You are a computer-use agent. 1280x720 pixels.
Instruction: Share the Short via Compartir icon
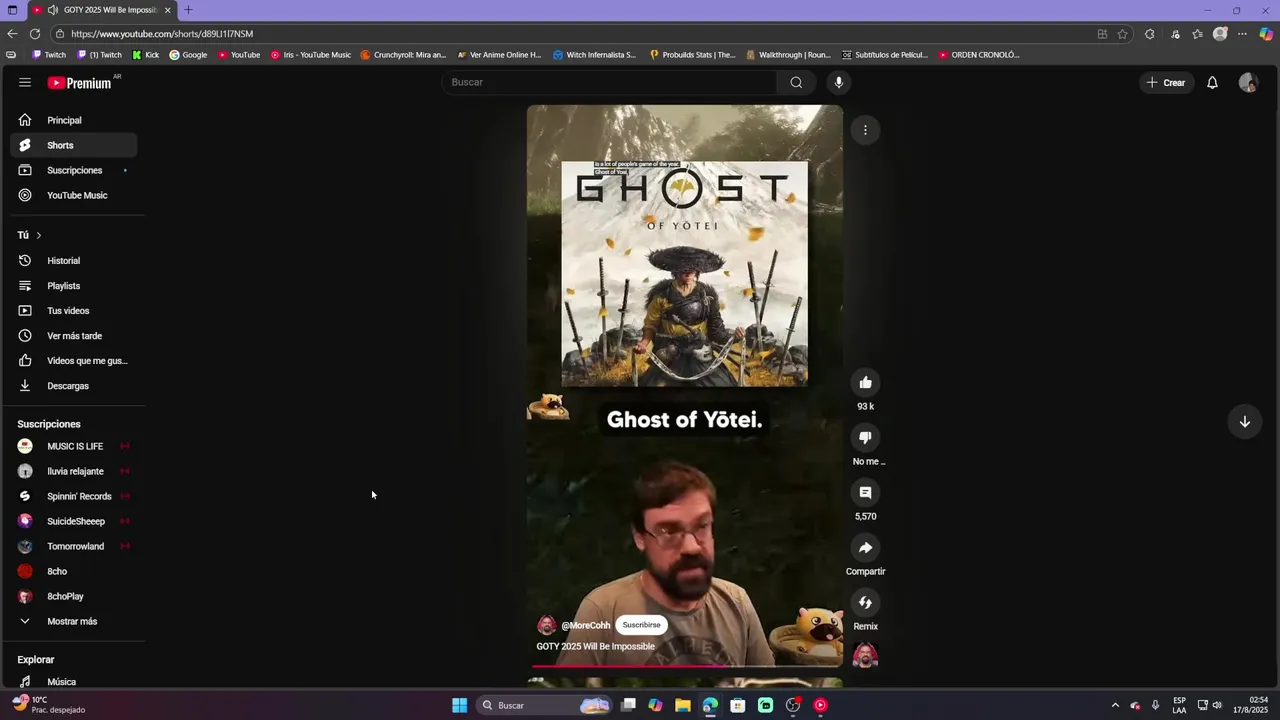point(865,548)
